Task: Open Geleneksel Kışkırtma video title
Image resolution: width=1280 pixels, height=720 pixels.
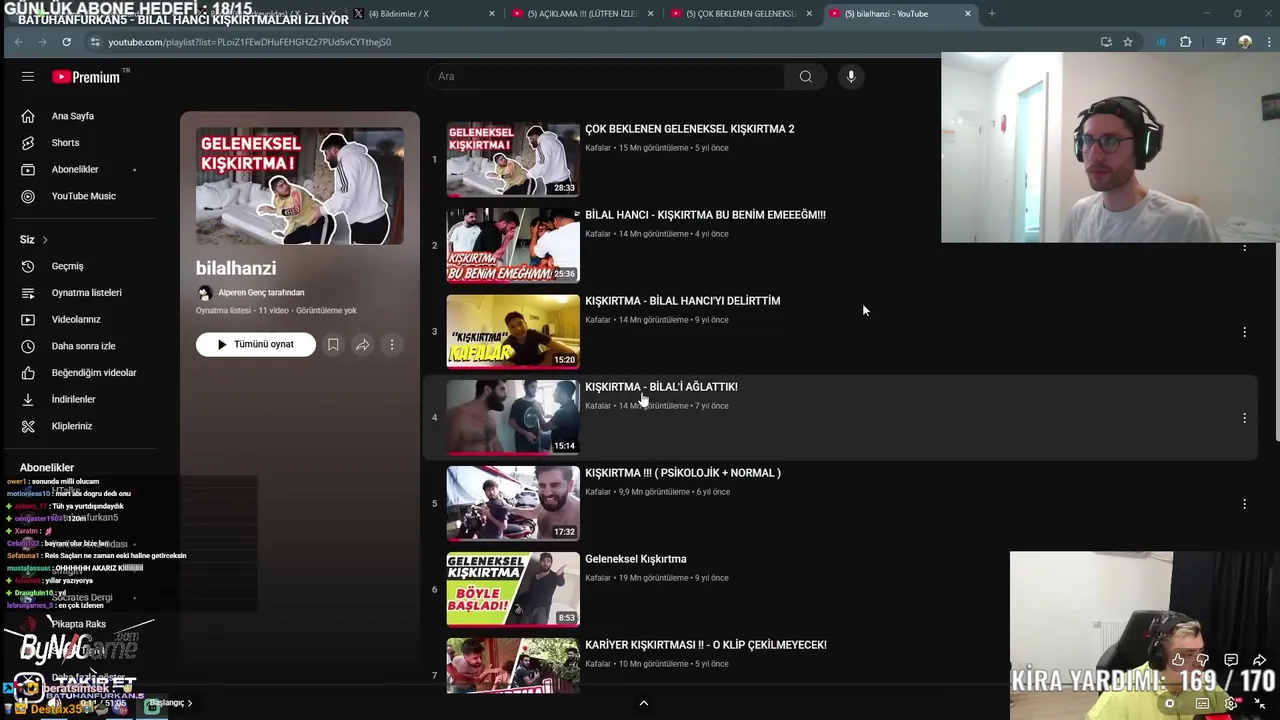Action: pos(636,559)
